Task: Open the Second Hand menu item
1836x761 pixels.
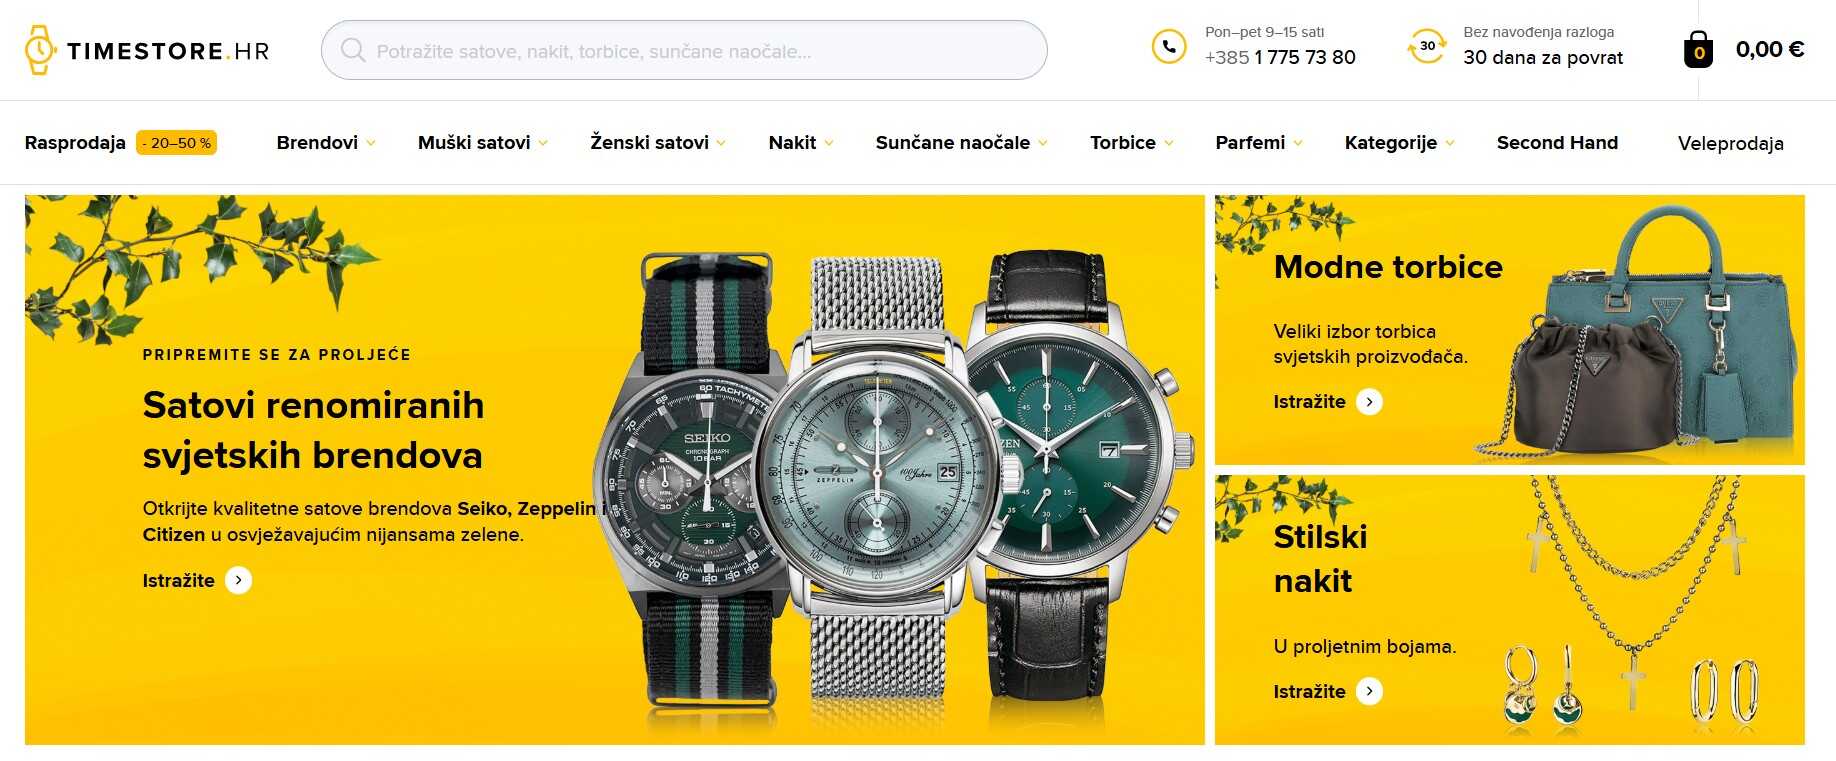Action: point(1557,143)
